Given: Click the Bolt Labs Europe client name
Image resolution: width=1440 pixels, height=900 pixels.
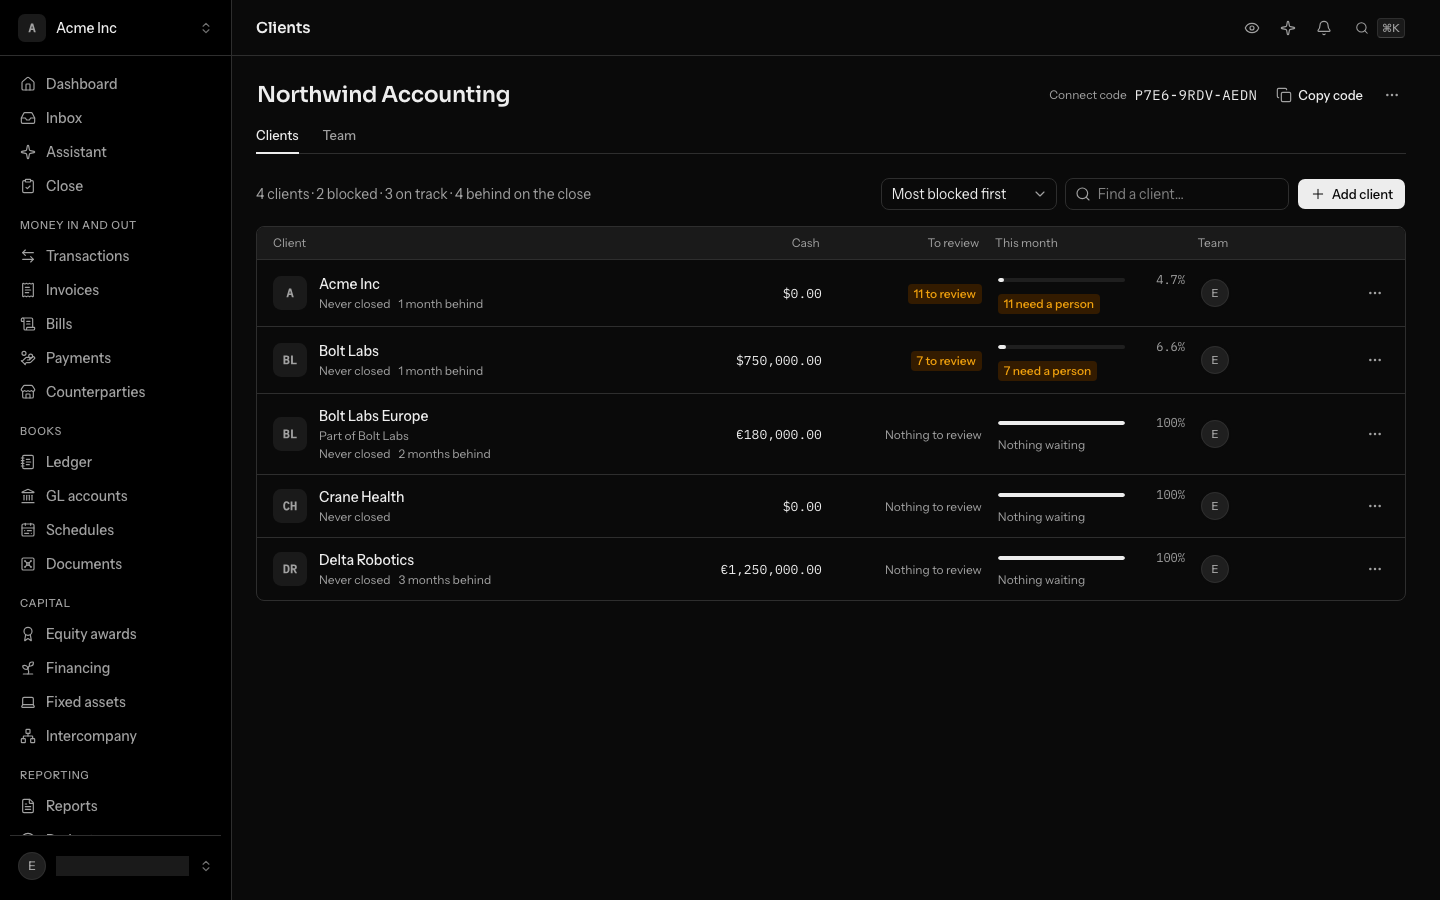Looking at the screenshot, I should 373,416.
